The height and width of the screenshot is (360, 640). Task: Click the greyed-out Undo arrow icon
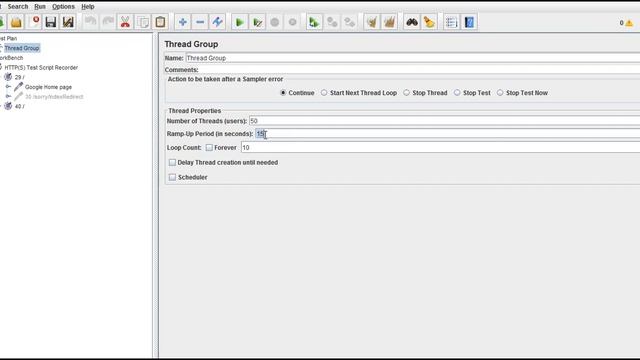90,22
